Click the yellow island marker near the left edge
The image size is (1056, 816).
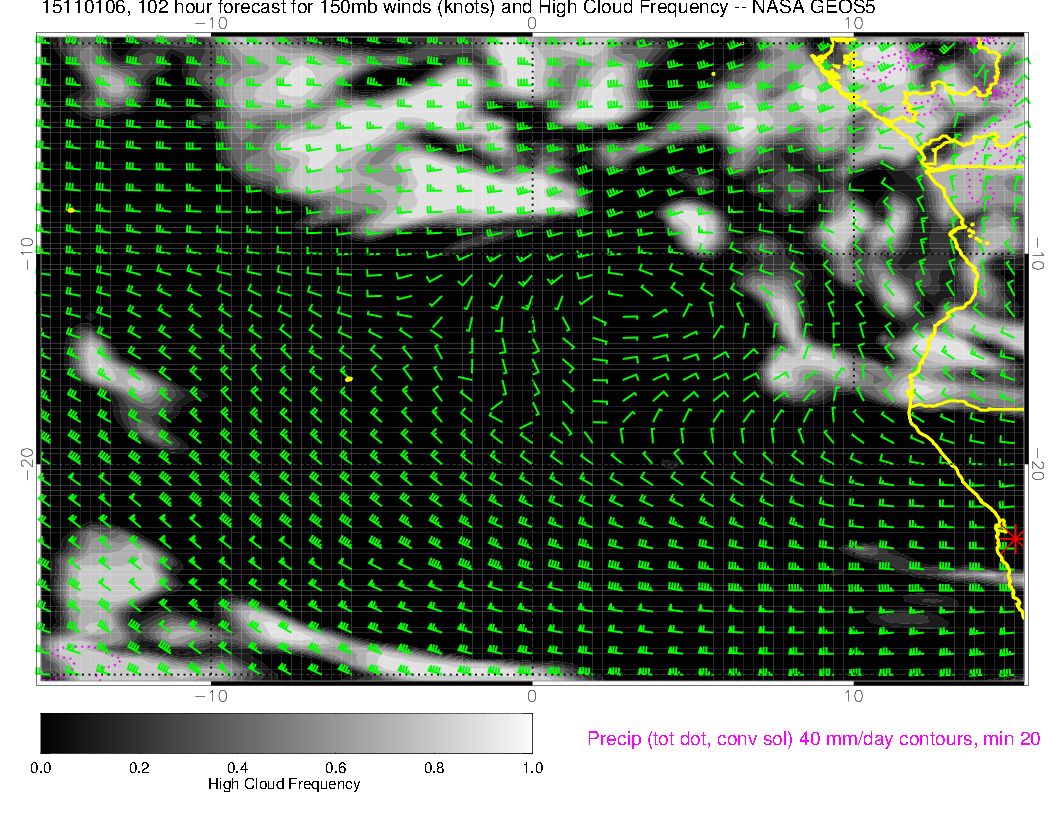point(71,210)
